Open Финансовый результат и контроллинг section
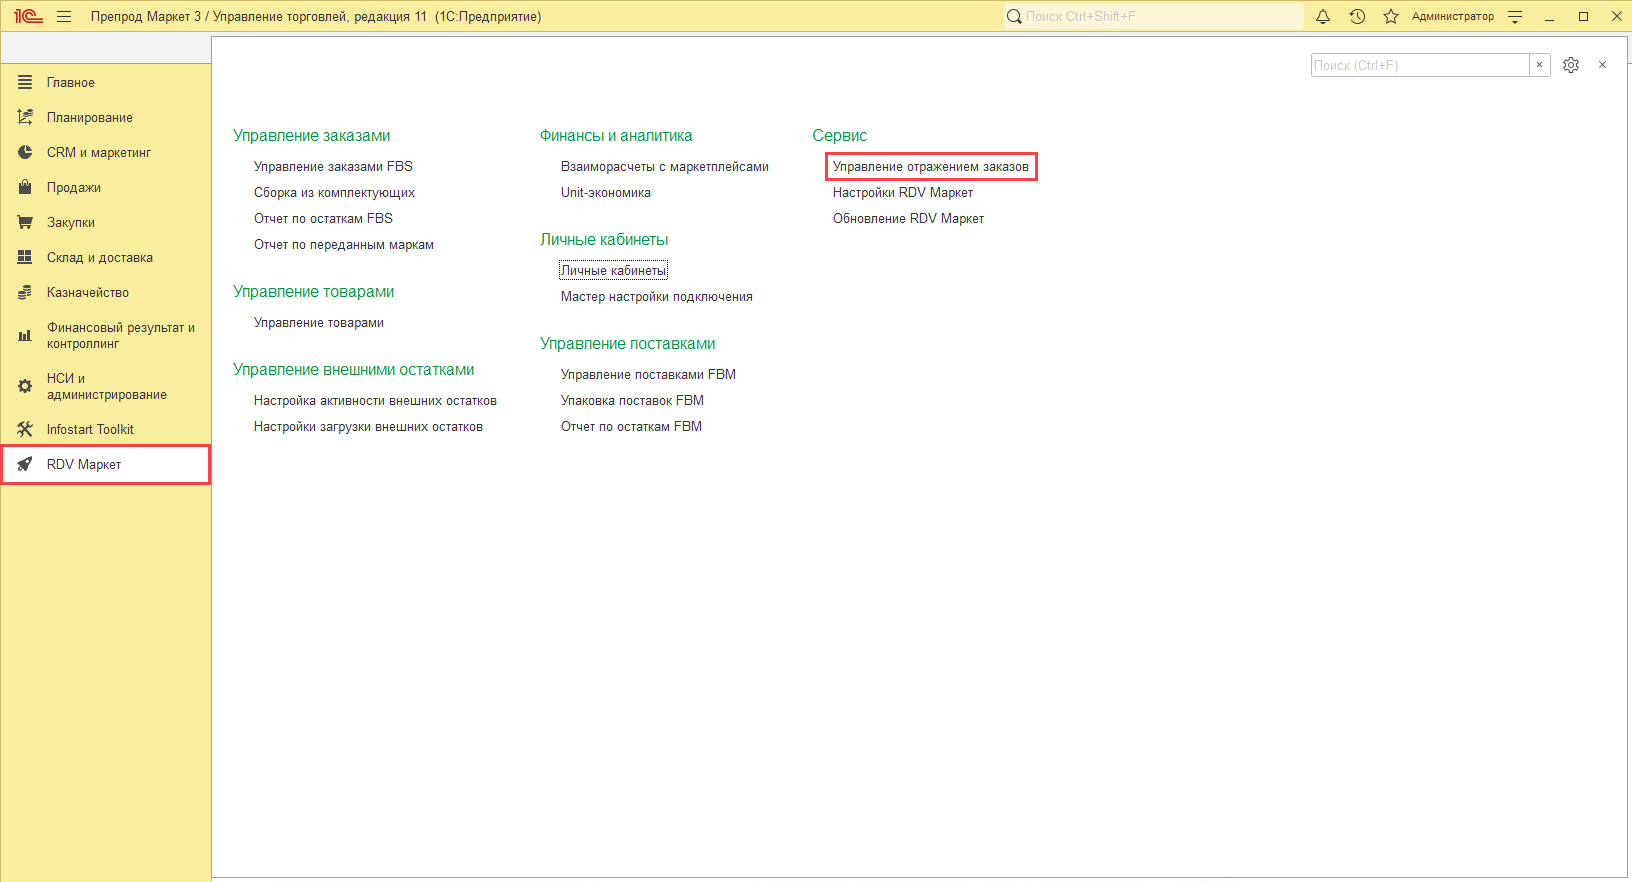 pyautogui.click(x=106, y=335)
